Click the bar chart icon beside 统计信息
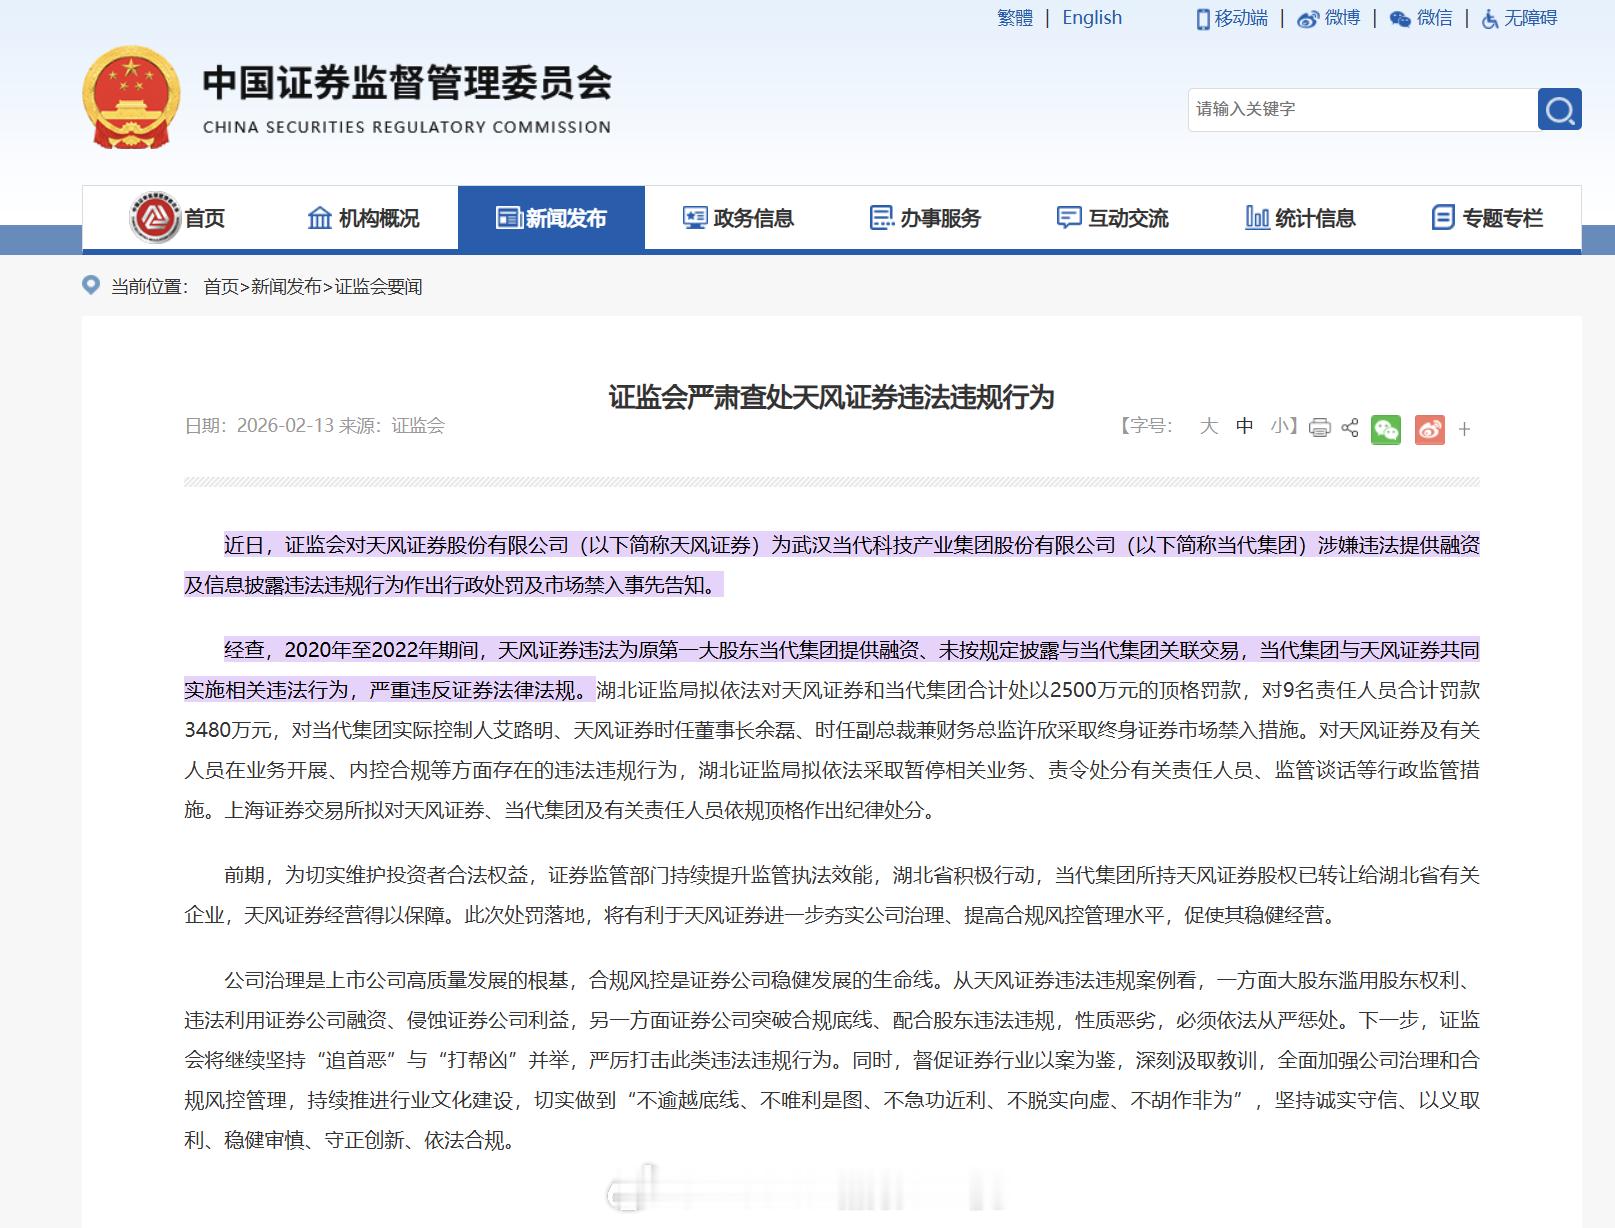Image resolution: width=1615 pixels, height=1228 pixels. [x=1257, y=217]
